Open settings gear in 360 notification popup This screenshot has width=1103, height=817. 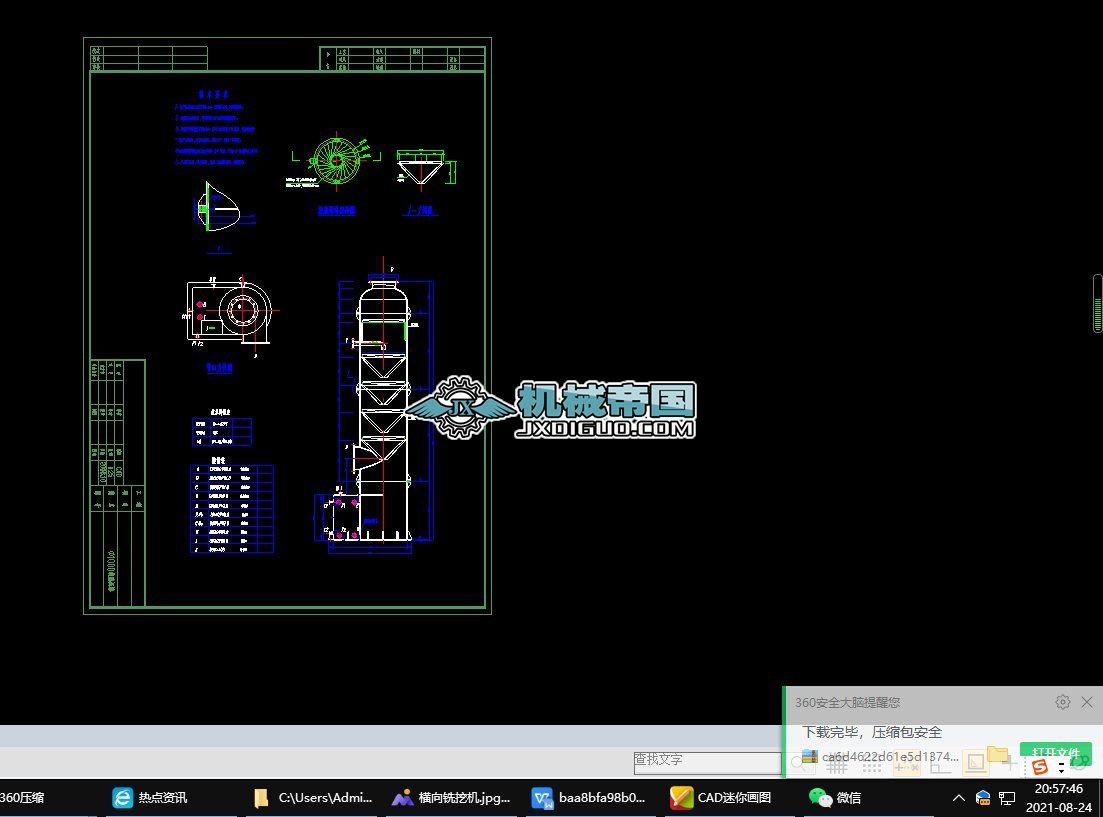coord(1062,702)
